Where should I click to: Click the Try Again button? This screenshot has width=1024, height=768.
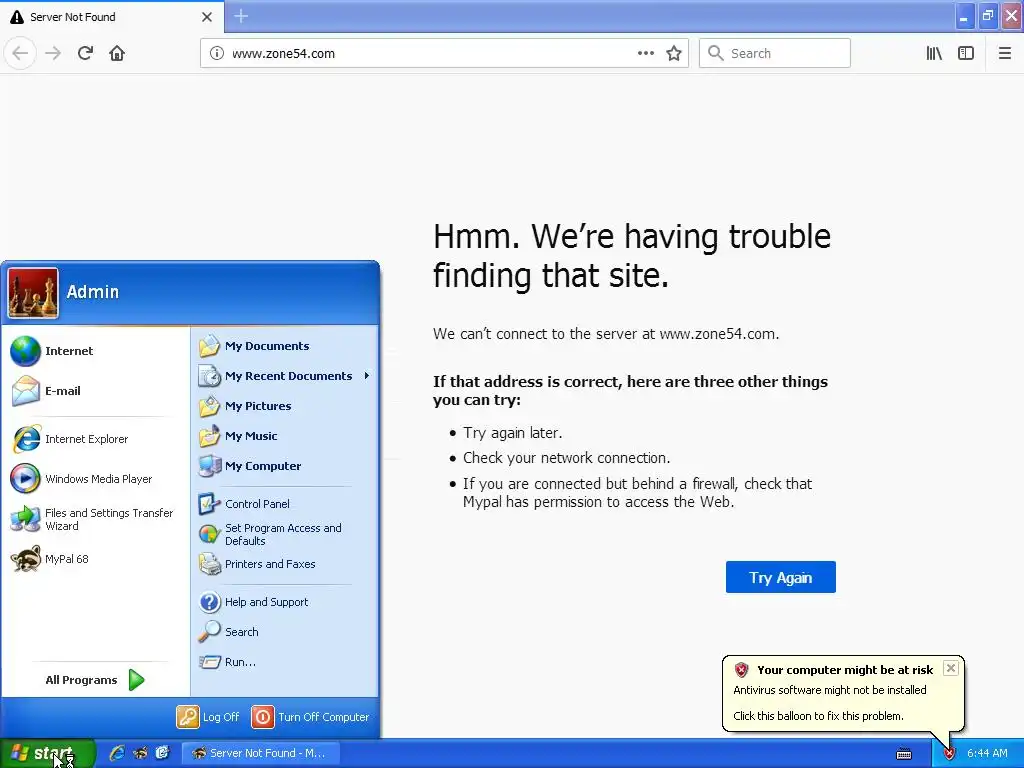coord(780,577)
